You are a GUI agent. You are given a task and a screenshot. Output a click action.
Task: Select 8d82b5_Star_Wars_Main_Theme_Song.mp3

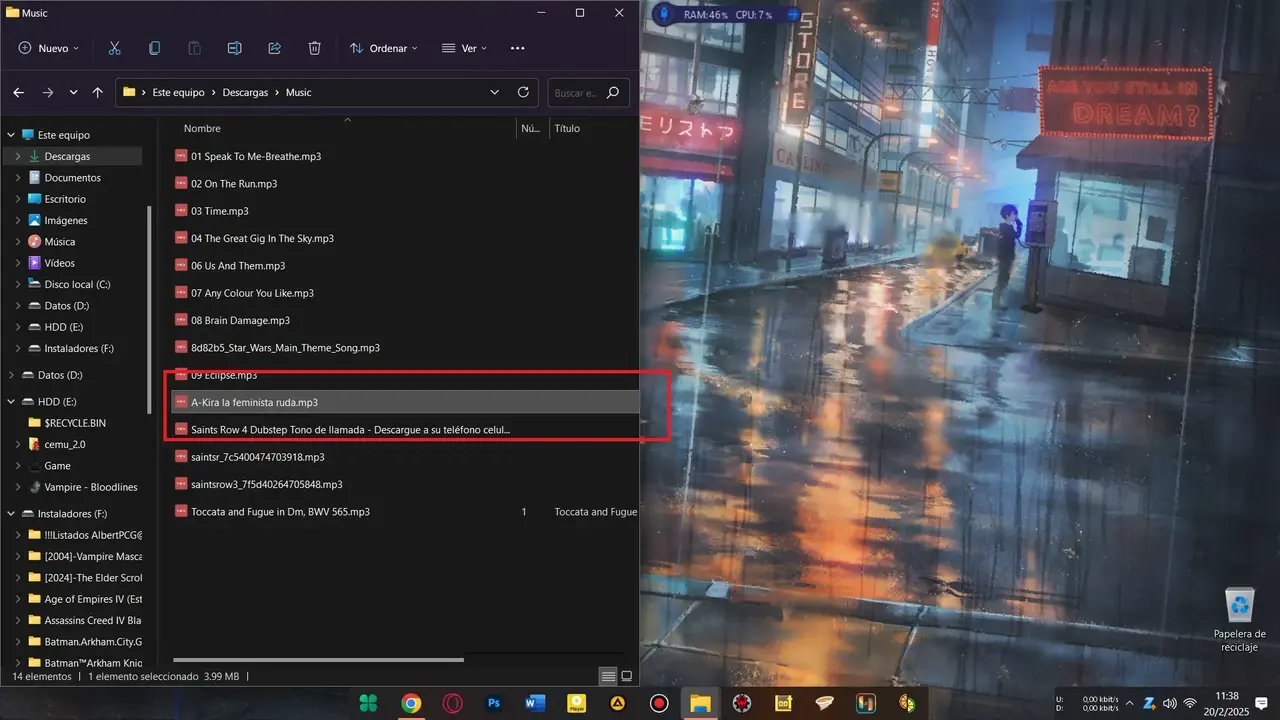[285, 348]
